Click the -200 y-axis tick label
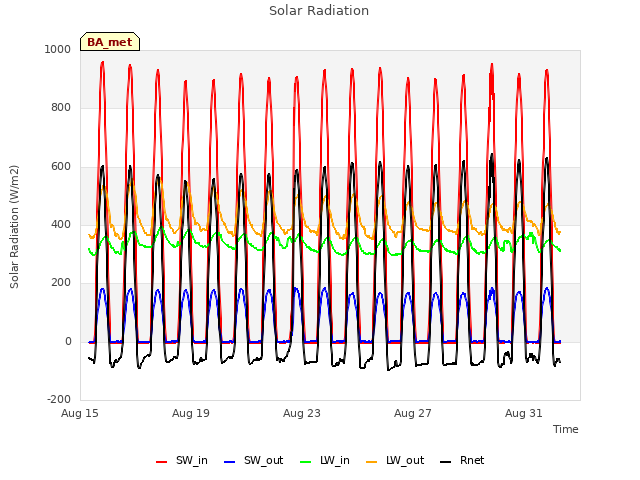Screen dimensions: 640x480 [59, 399]
